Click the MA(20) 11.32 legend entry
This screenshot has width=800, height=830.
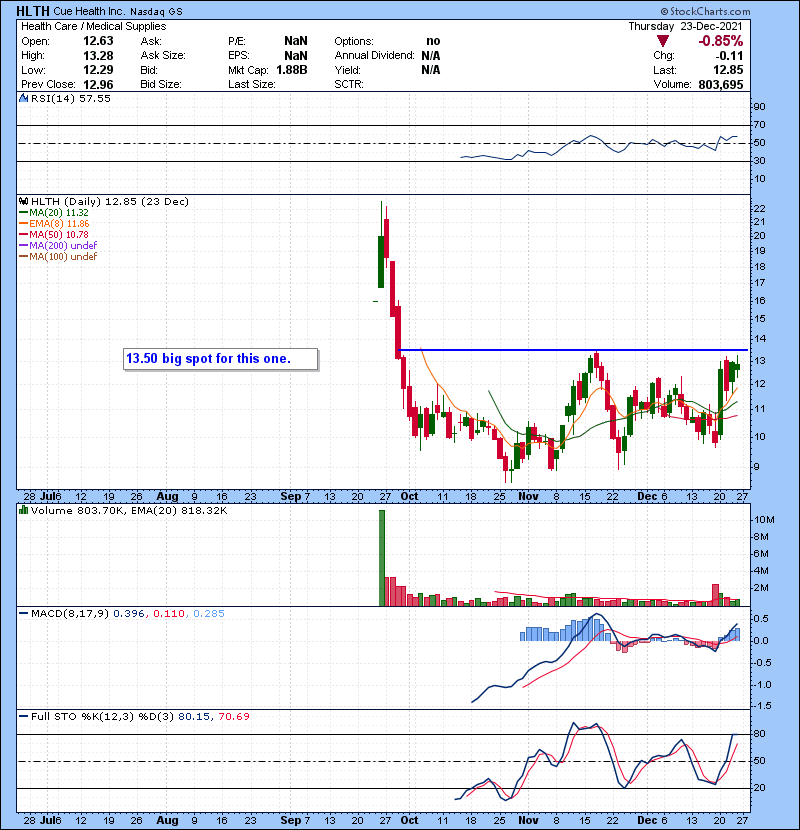click(54, 213)
